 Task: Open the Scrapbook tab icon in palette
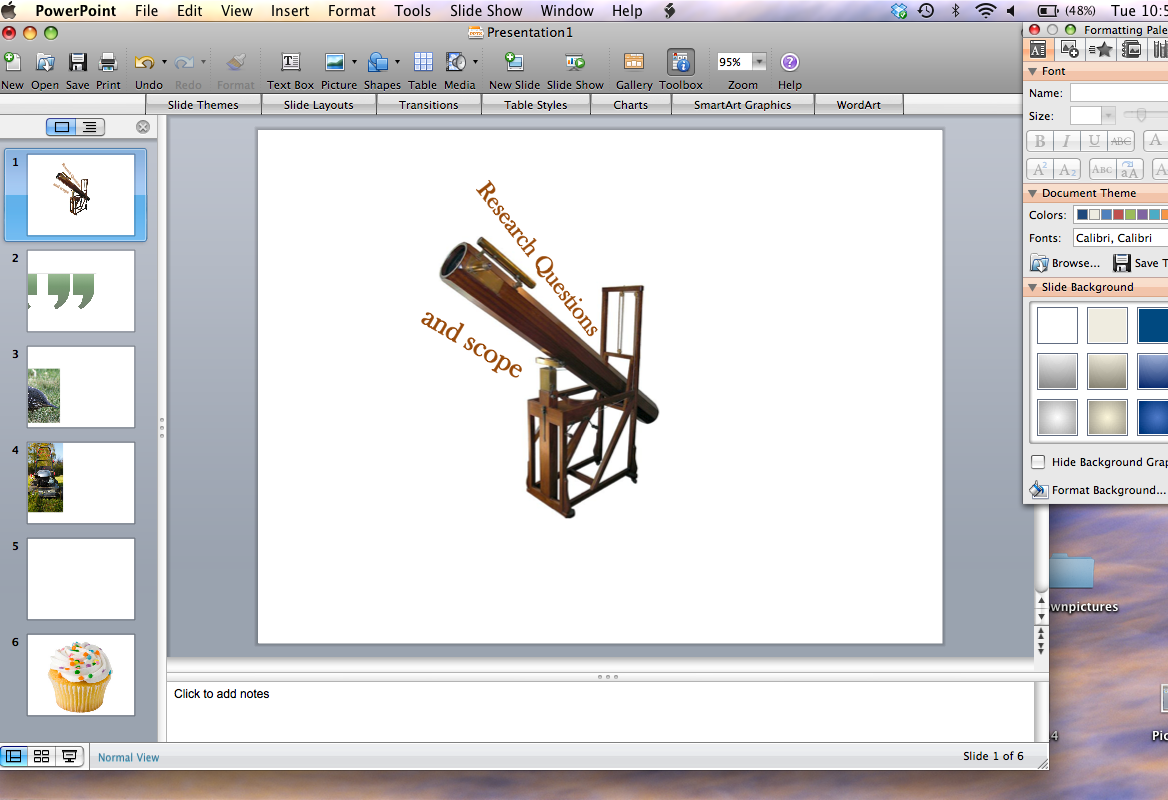click(x=1132, y=49)
